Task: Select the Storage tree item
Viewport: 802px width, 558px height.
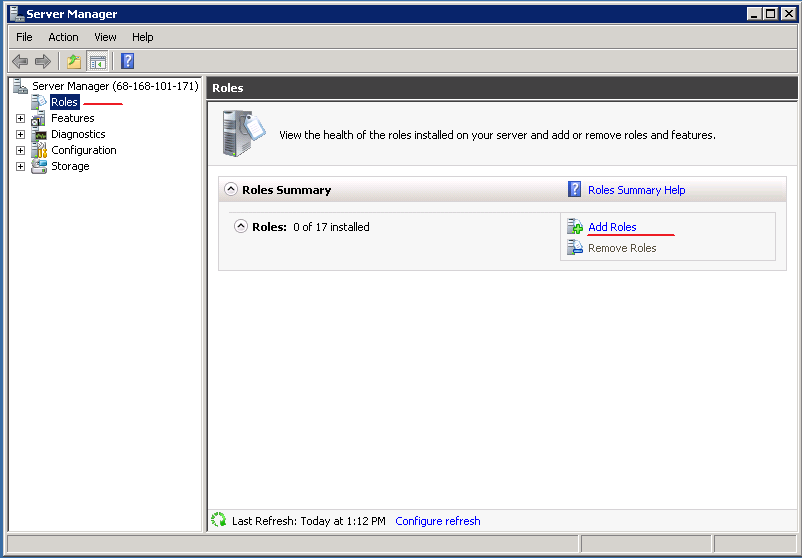Action: coord(70,166)
